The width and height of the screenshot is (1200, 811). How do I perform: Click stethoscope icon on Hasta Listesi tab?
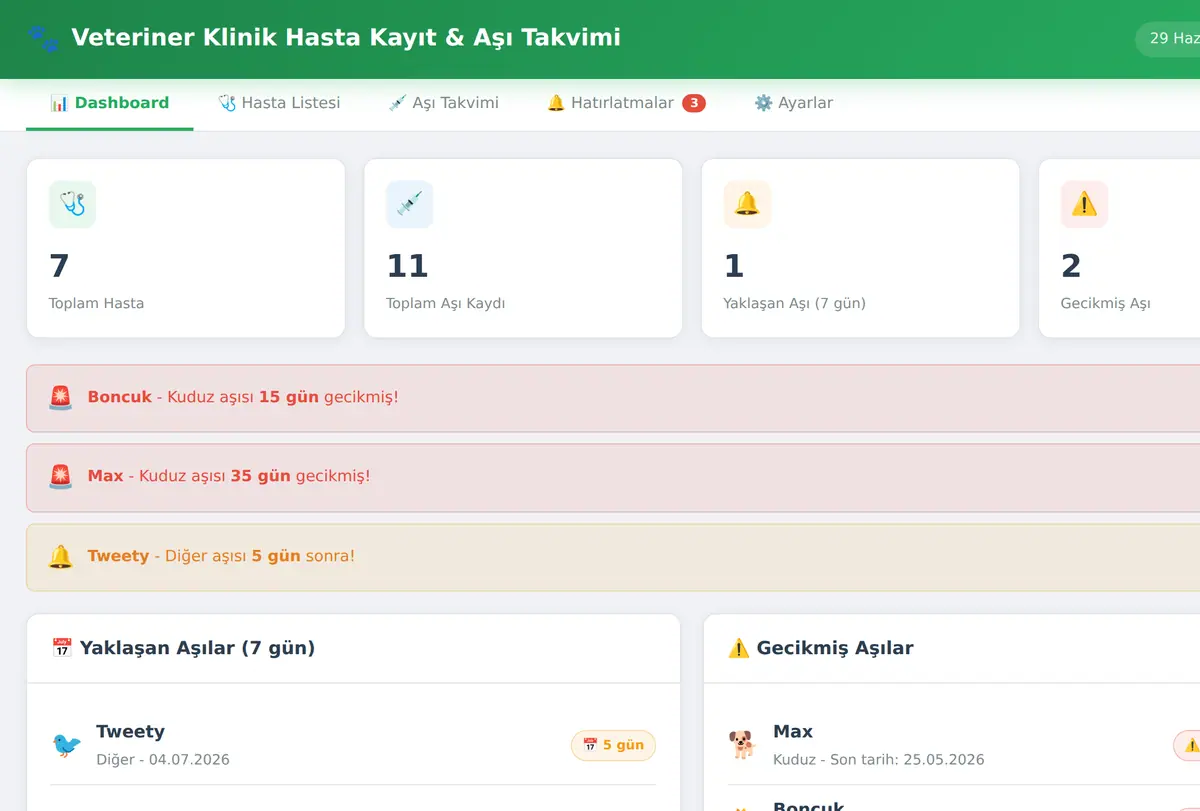(x=227, y=103)
